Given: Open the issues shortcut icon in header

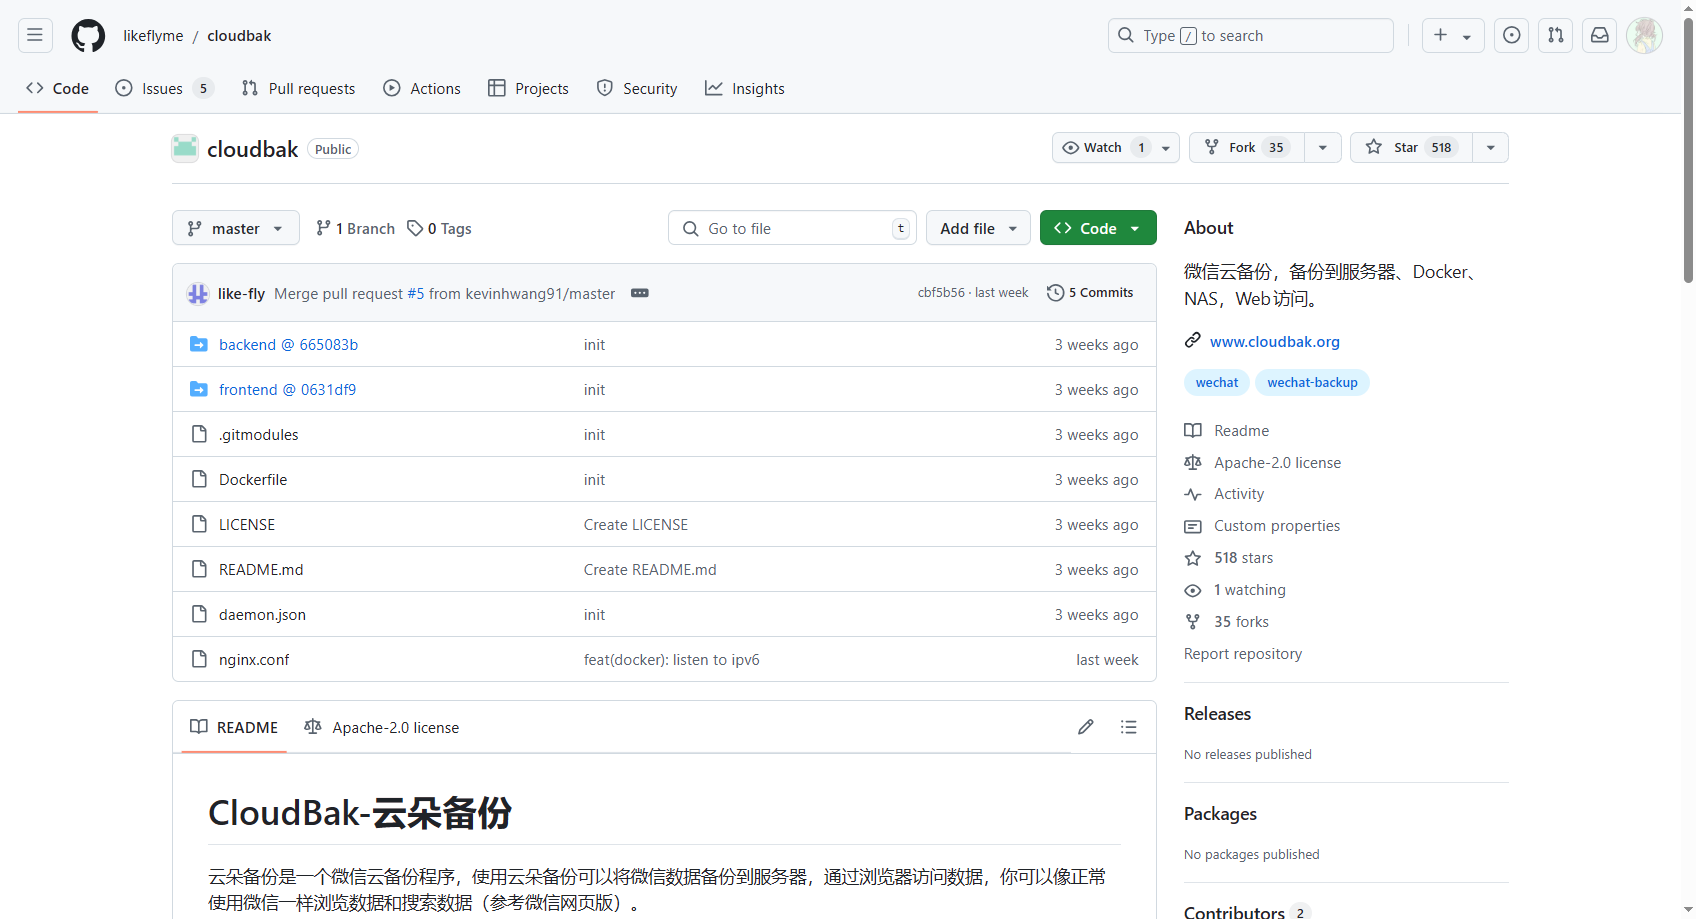Looking at the screenshot, I should (1512, 35).
